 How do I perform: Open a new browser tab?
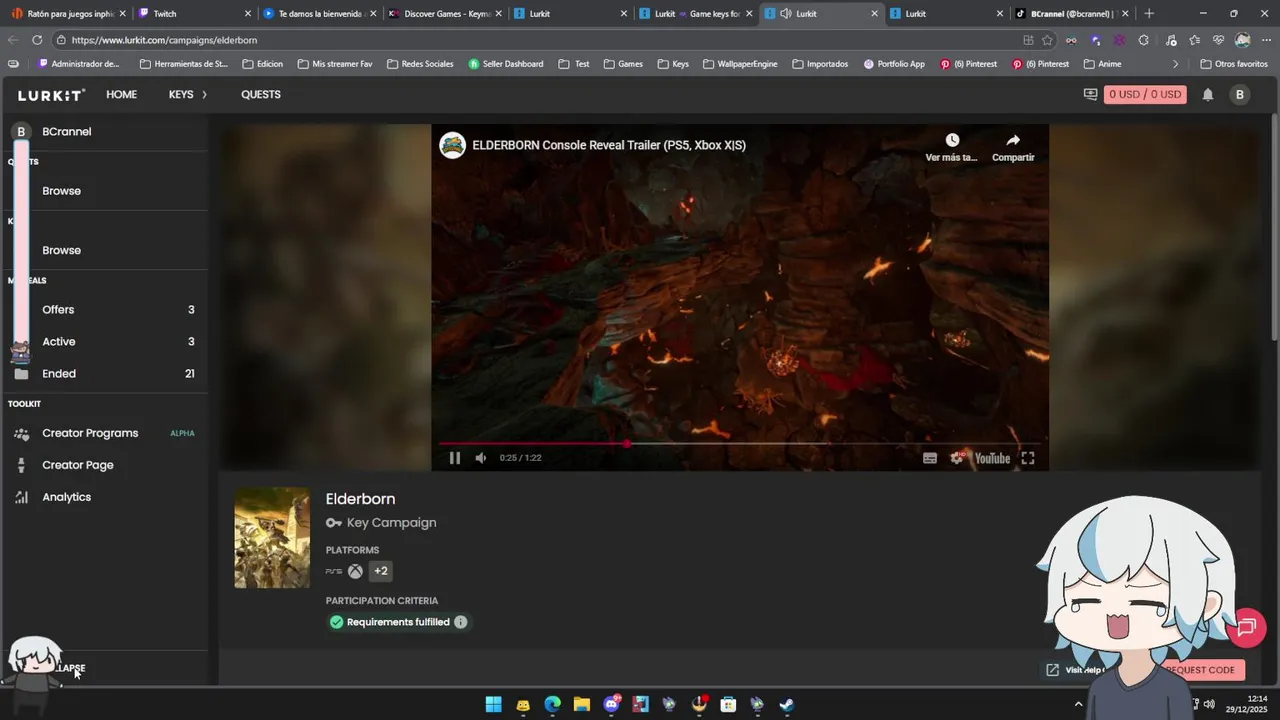pos(1149,14)
